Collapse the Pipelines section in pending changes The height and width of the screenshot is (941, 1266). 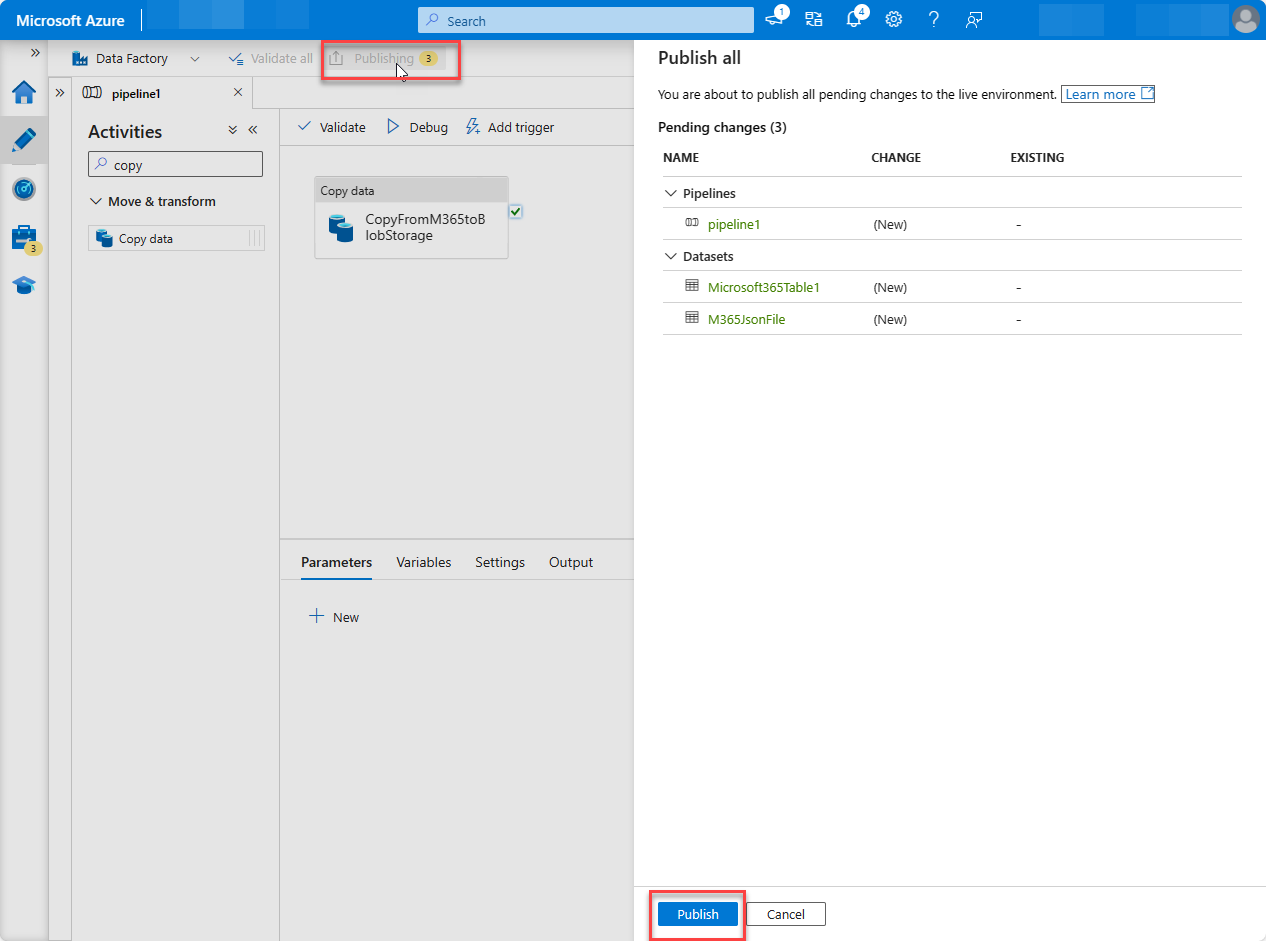coord(670,193)
